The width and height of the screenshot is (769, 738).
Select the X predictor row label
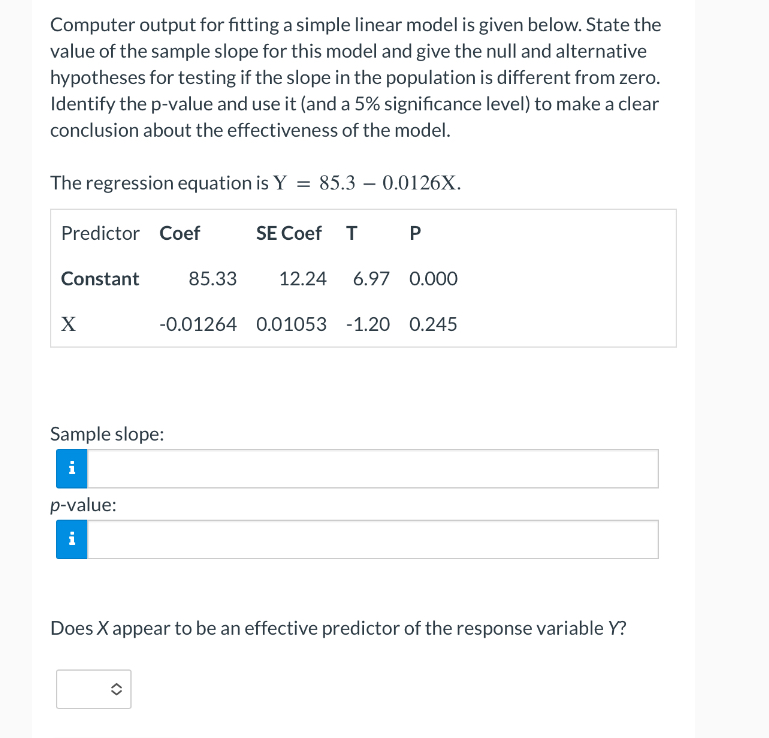pos(68,324)
